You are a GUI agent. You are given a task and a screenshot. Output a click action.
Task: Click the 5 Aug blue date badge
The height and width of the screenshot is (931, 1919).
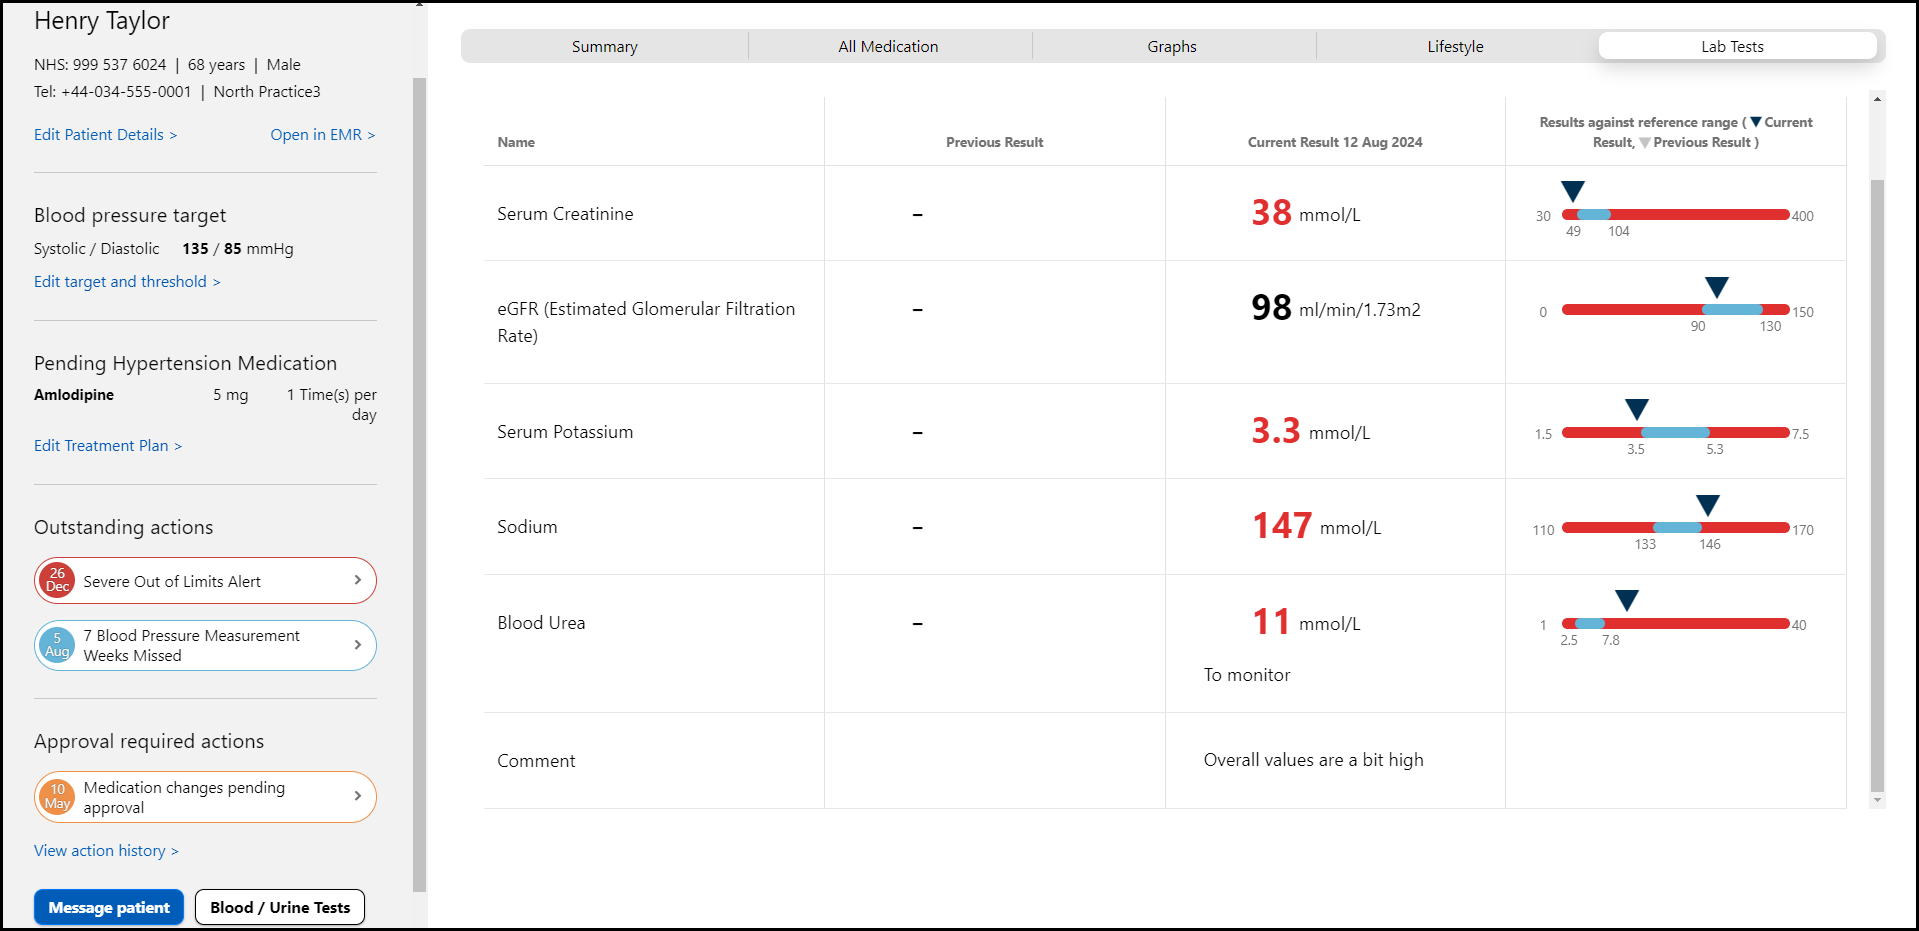pyautogui.click(x=57, y=645)
